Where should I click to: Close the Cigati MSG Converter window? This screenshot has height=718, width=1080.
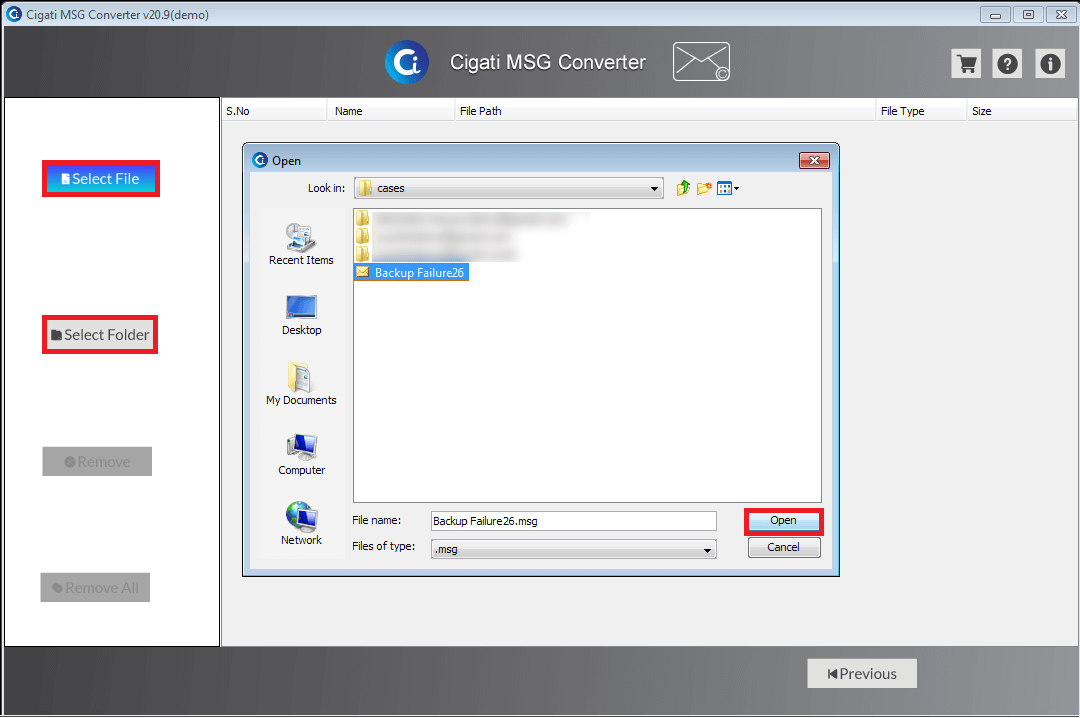(1061, 14)
